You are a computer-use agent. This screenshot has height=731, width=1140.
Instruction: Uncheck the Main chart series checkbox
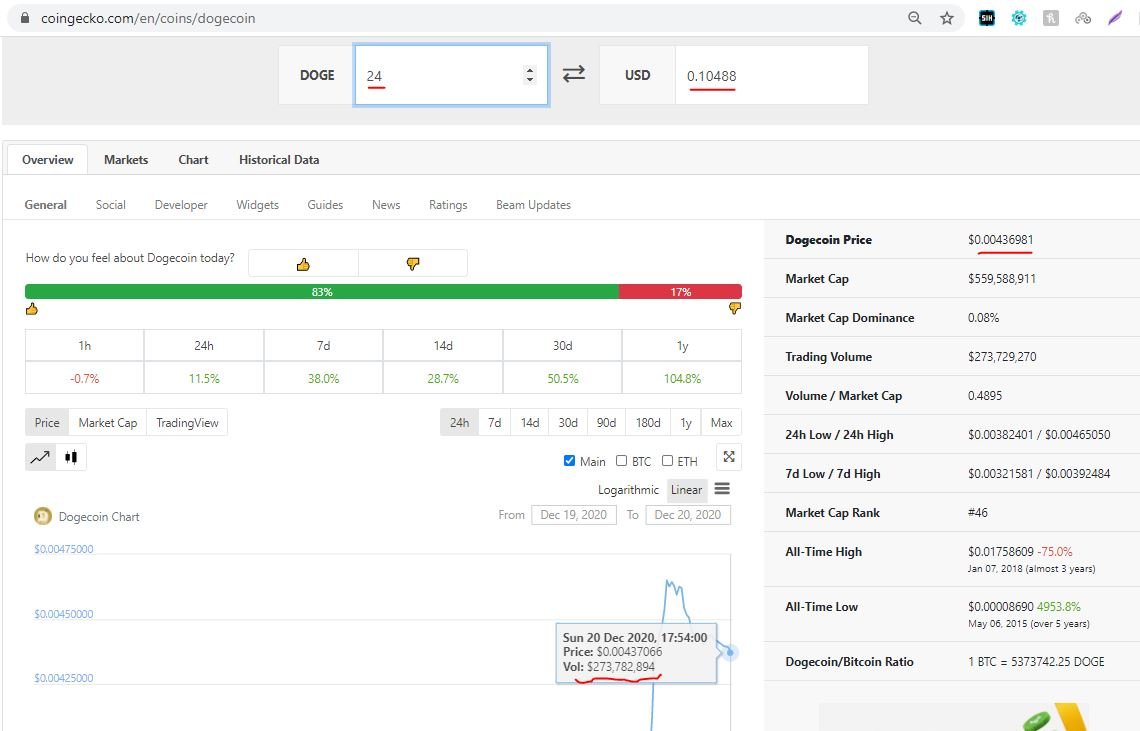(x=569, y=461)
